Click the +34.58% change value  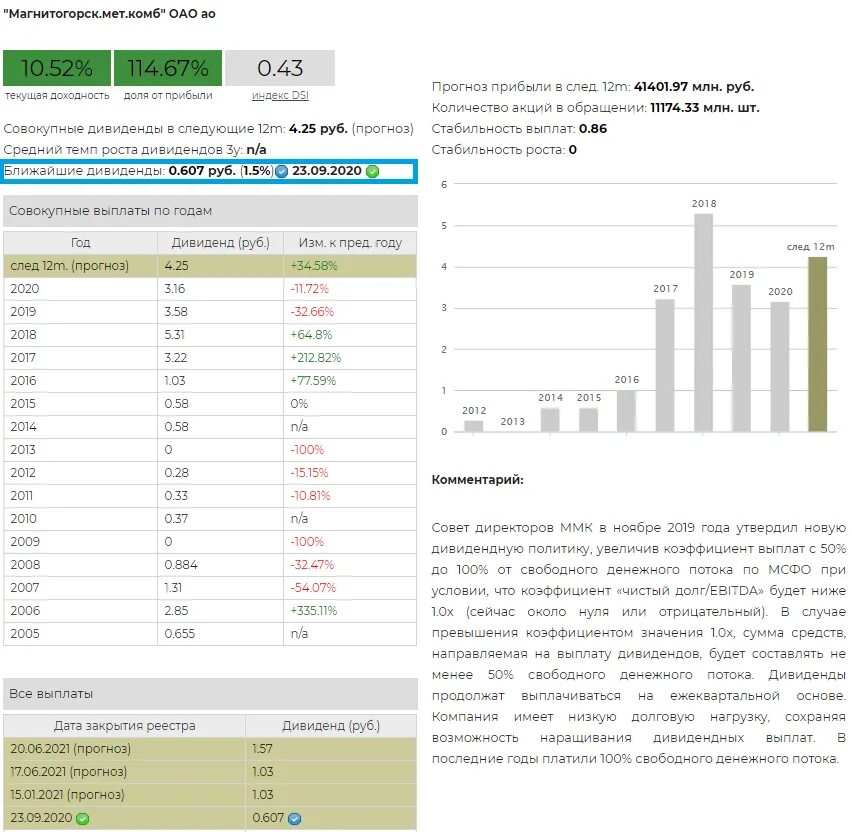click(314, 266)
